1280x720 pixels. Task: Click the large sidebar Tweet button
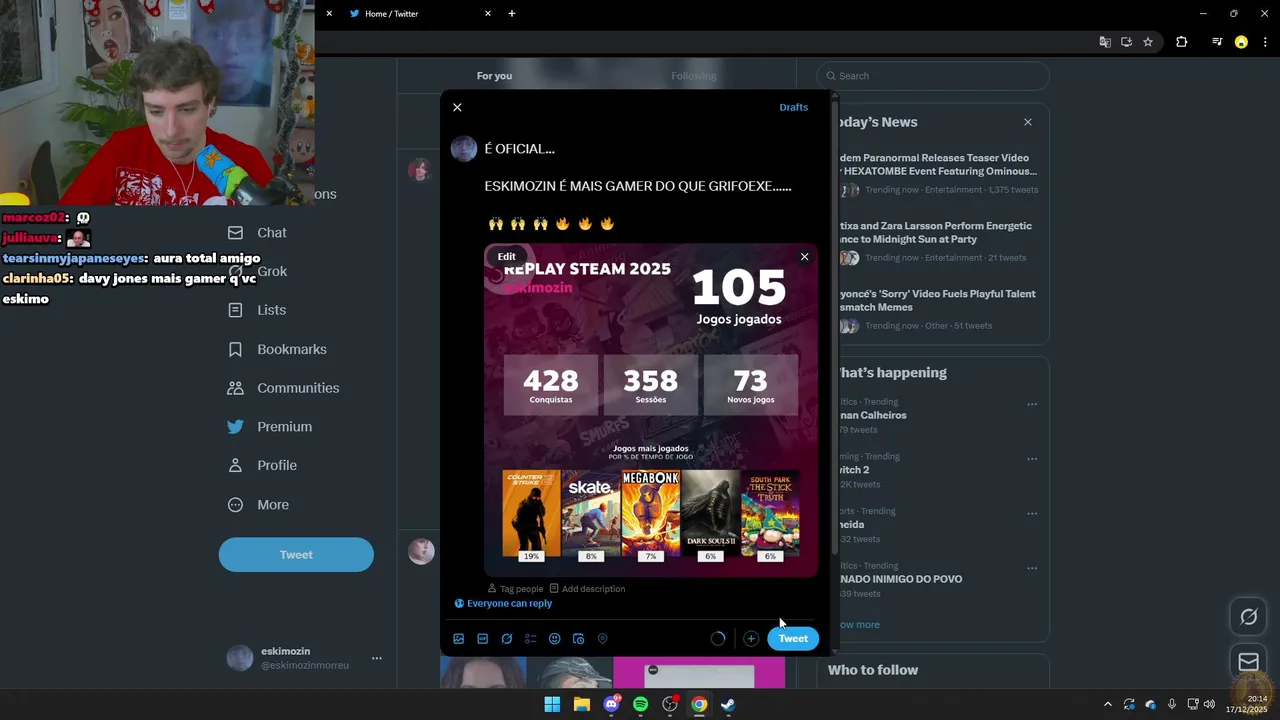(x=296, y=555)
